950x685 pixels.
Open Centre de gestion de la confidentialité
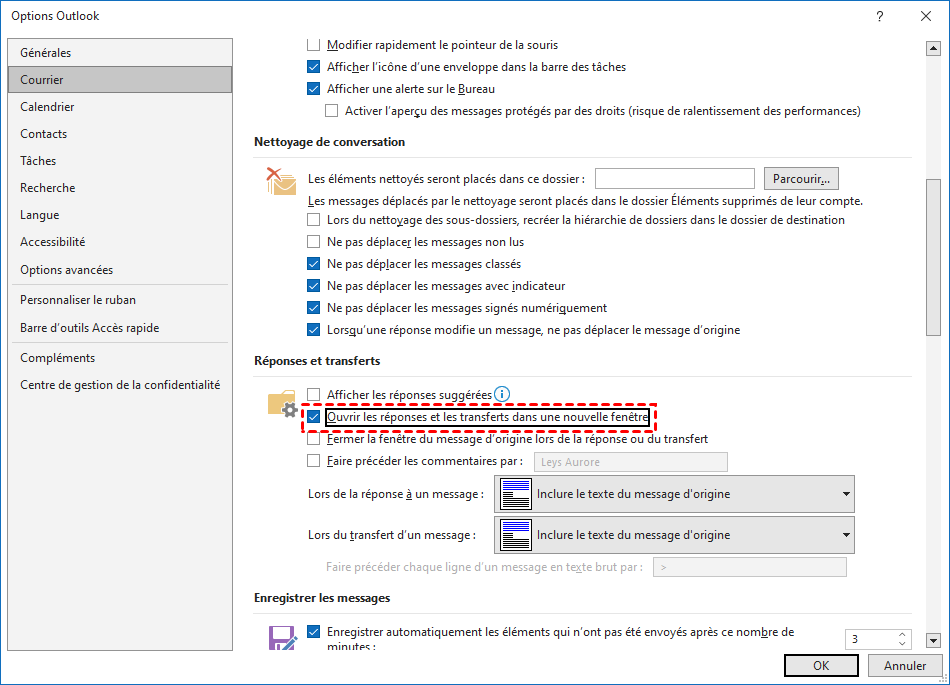[120, 385]
